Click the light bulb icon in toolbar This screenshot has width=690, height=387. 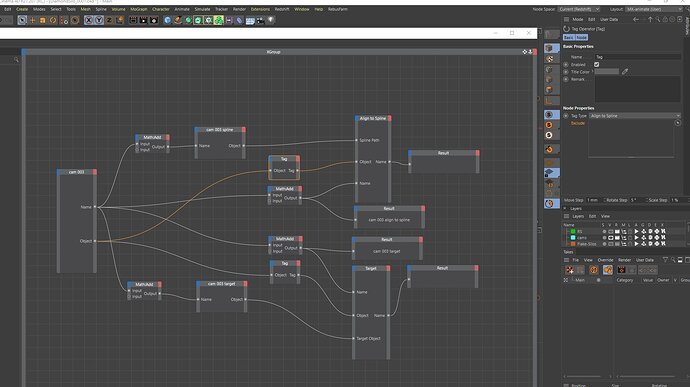pyautogui.click(x=271, y=20)
